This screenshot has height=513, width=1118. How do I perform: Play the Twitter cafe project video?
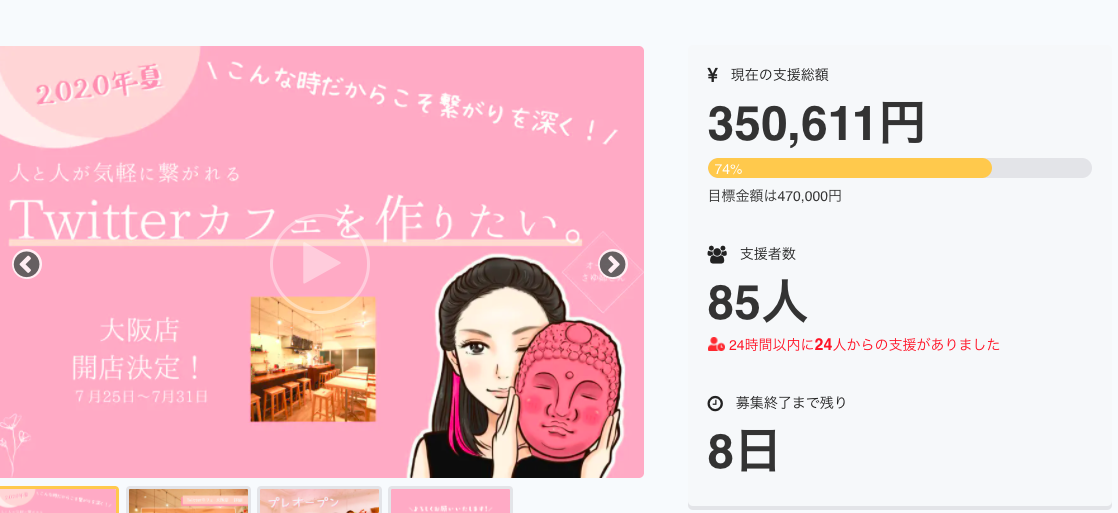pyautogui.click(x=320, y=264)
